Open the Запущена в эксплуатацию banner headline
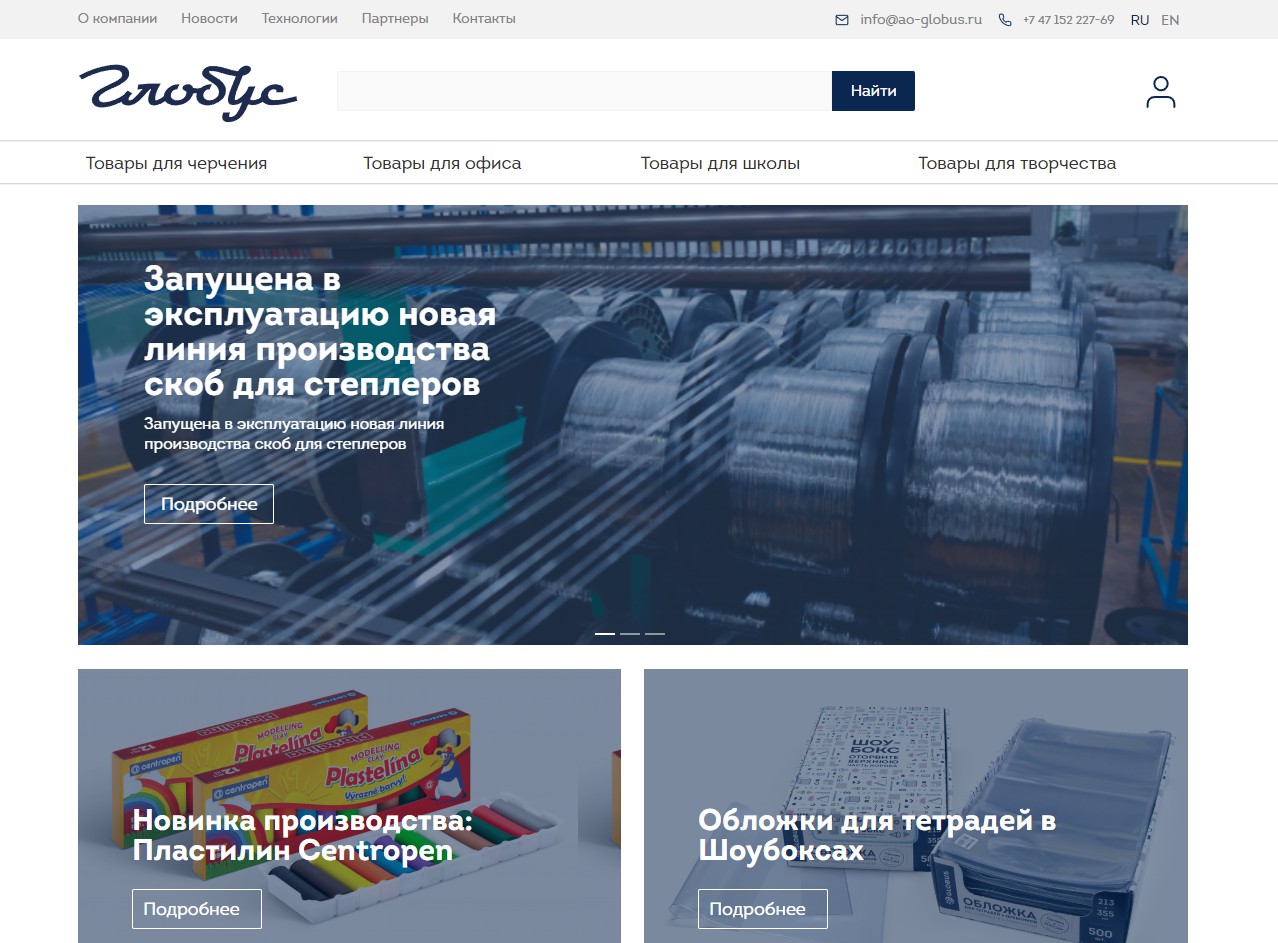Viewport: 1278px width, 943px height. (320, 332)
